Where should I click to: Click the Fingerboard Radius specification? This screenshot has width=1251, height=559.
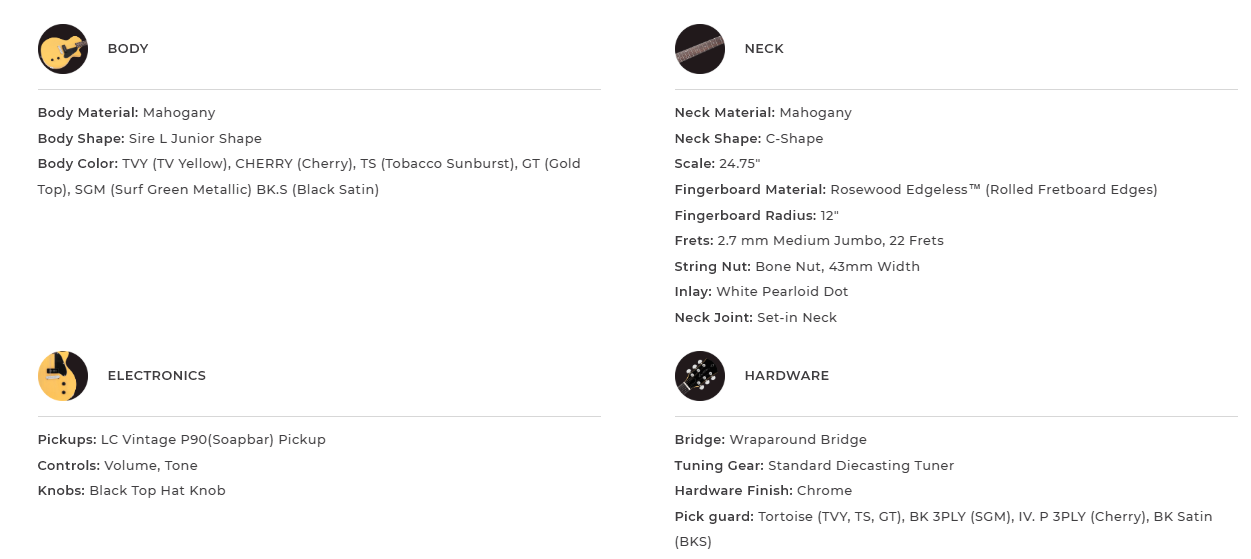[x=756, y=216]
